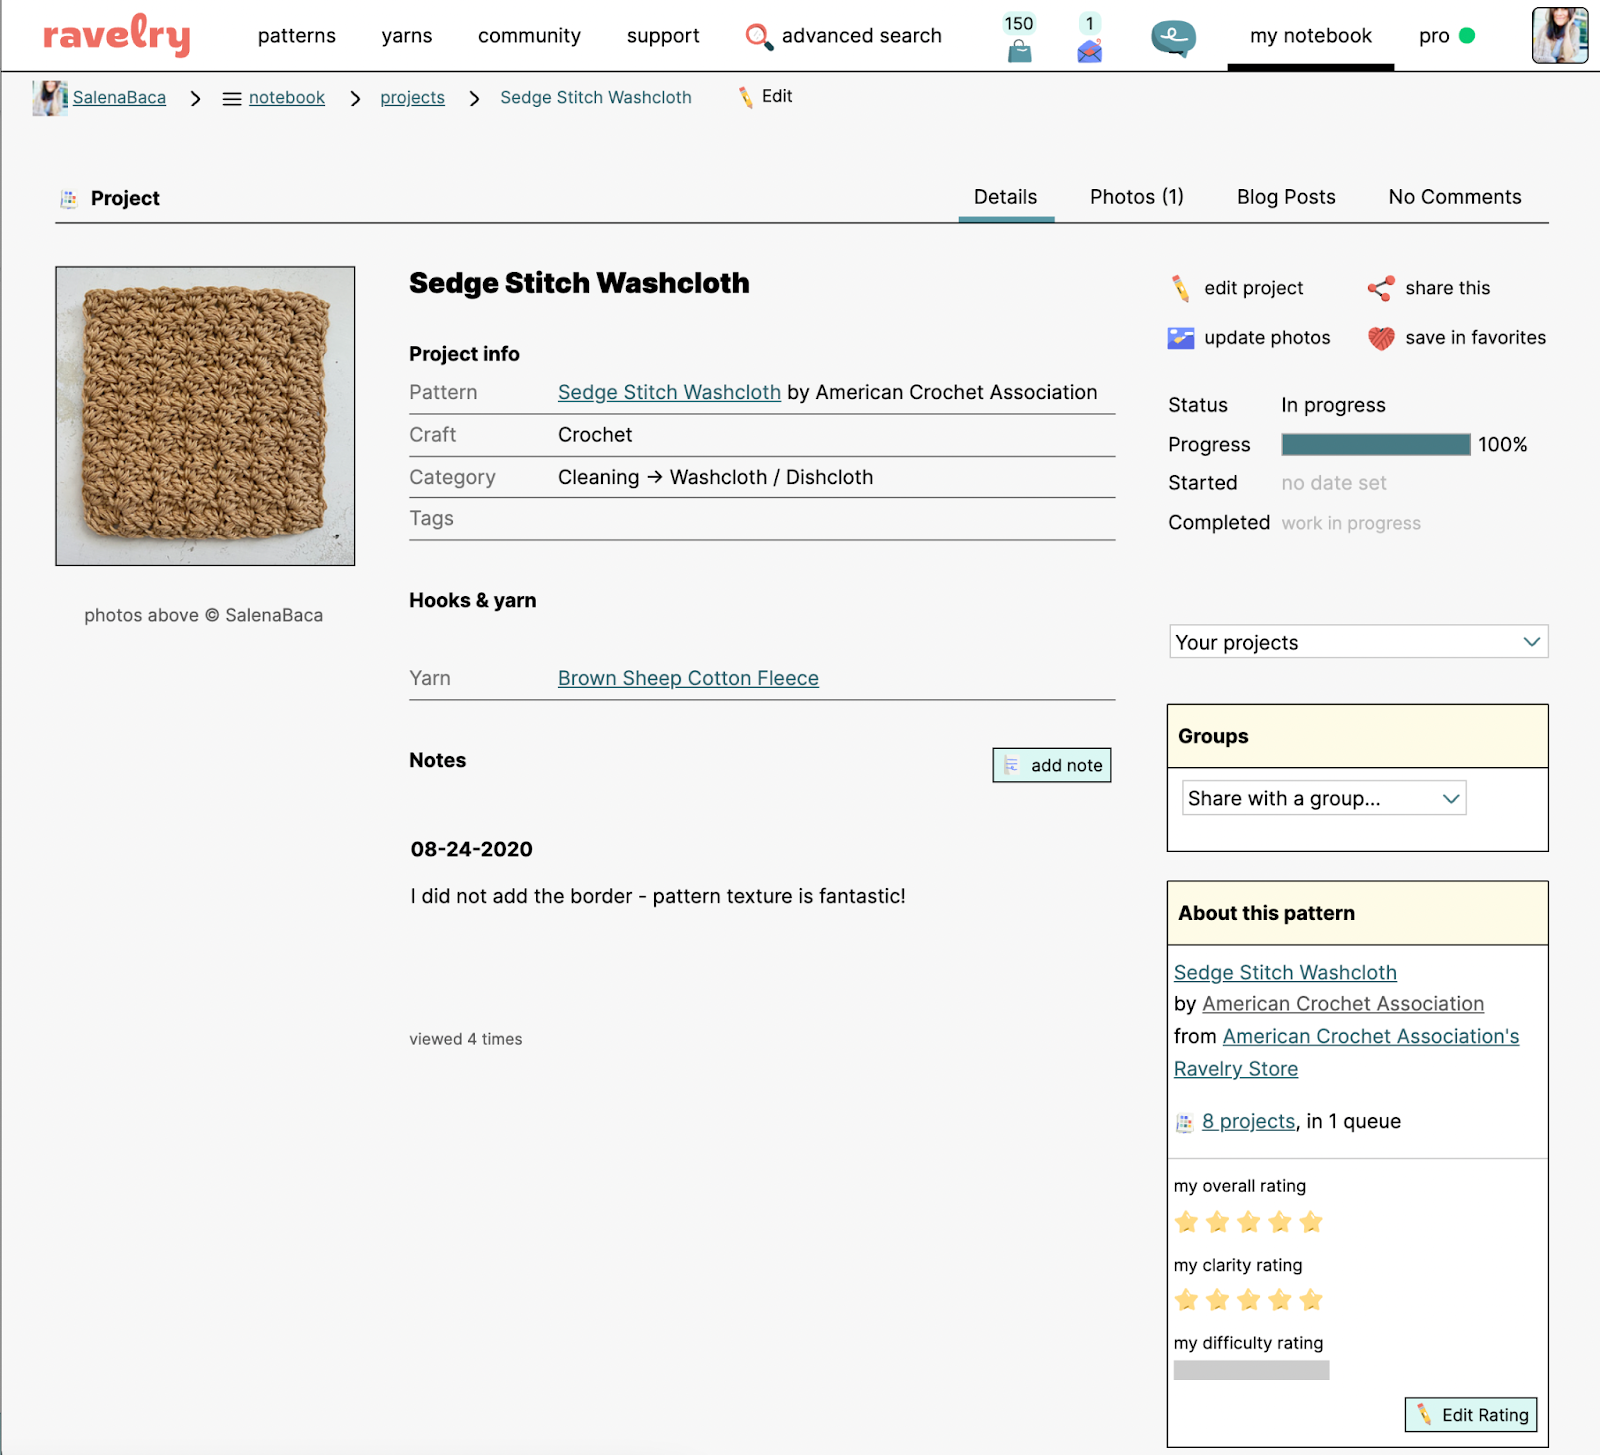Viewport: 1600px width, 1455px height.
Task: Open the washcloth project photo thumbnail
Action: 205,416
